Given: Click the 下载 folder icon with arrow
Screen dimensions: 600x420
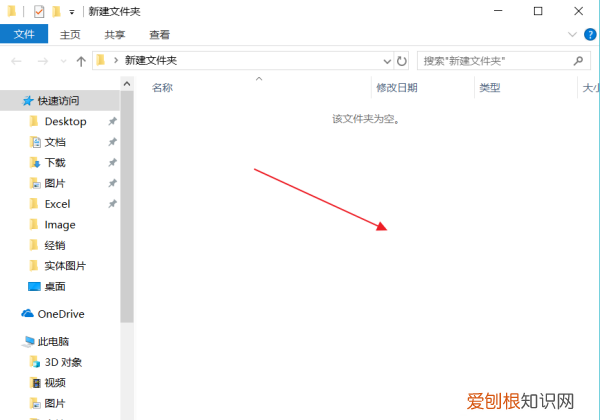Looking at the screenshot, I should click(x=35, y=163).
